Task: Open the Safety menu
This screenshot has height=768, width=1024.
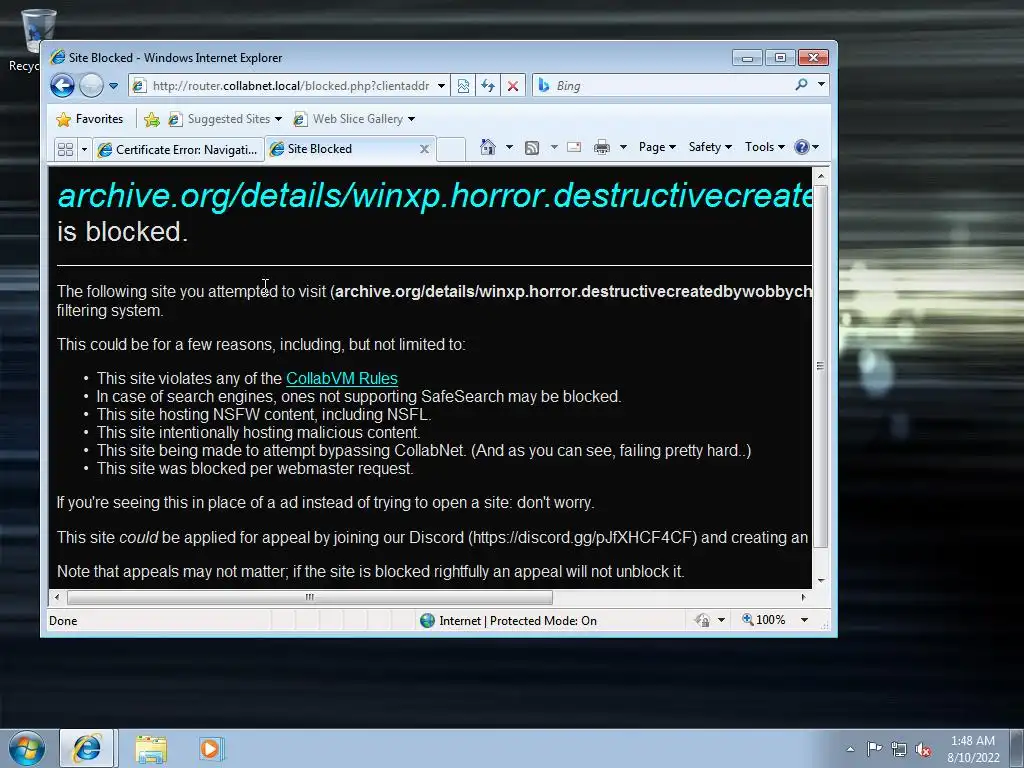Action: [711, 147]
